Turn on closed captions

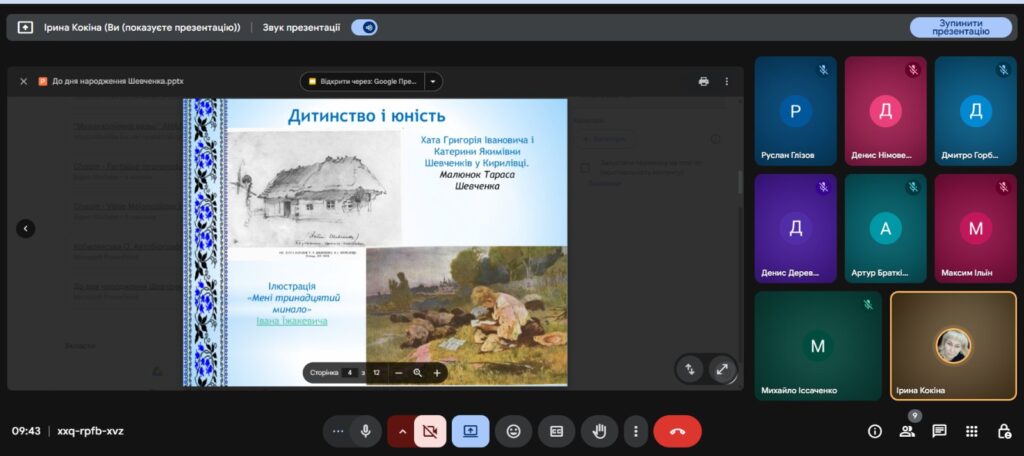pyautogui.click(x=556, y=431)
